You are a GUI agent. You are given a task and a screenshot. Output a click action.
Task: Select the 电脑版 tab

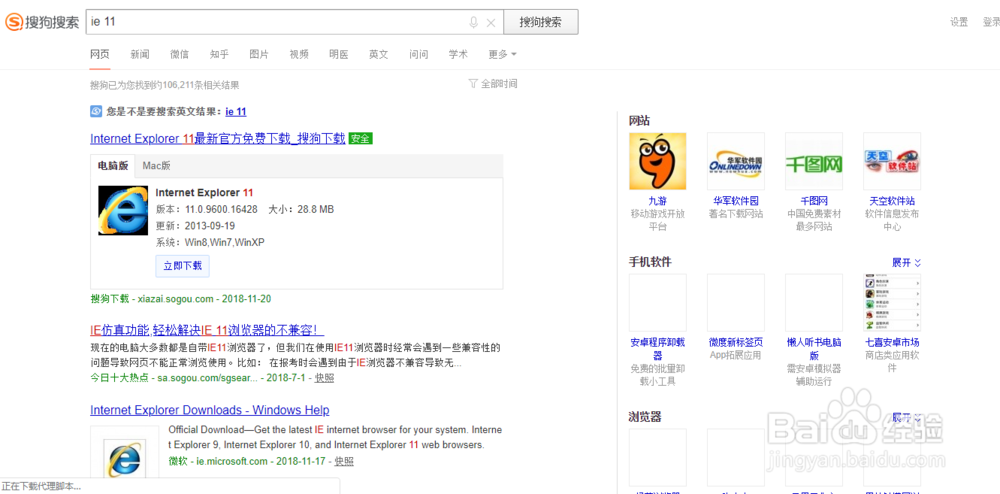pos(113,166)
